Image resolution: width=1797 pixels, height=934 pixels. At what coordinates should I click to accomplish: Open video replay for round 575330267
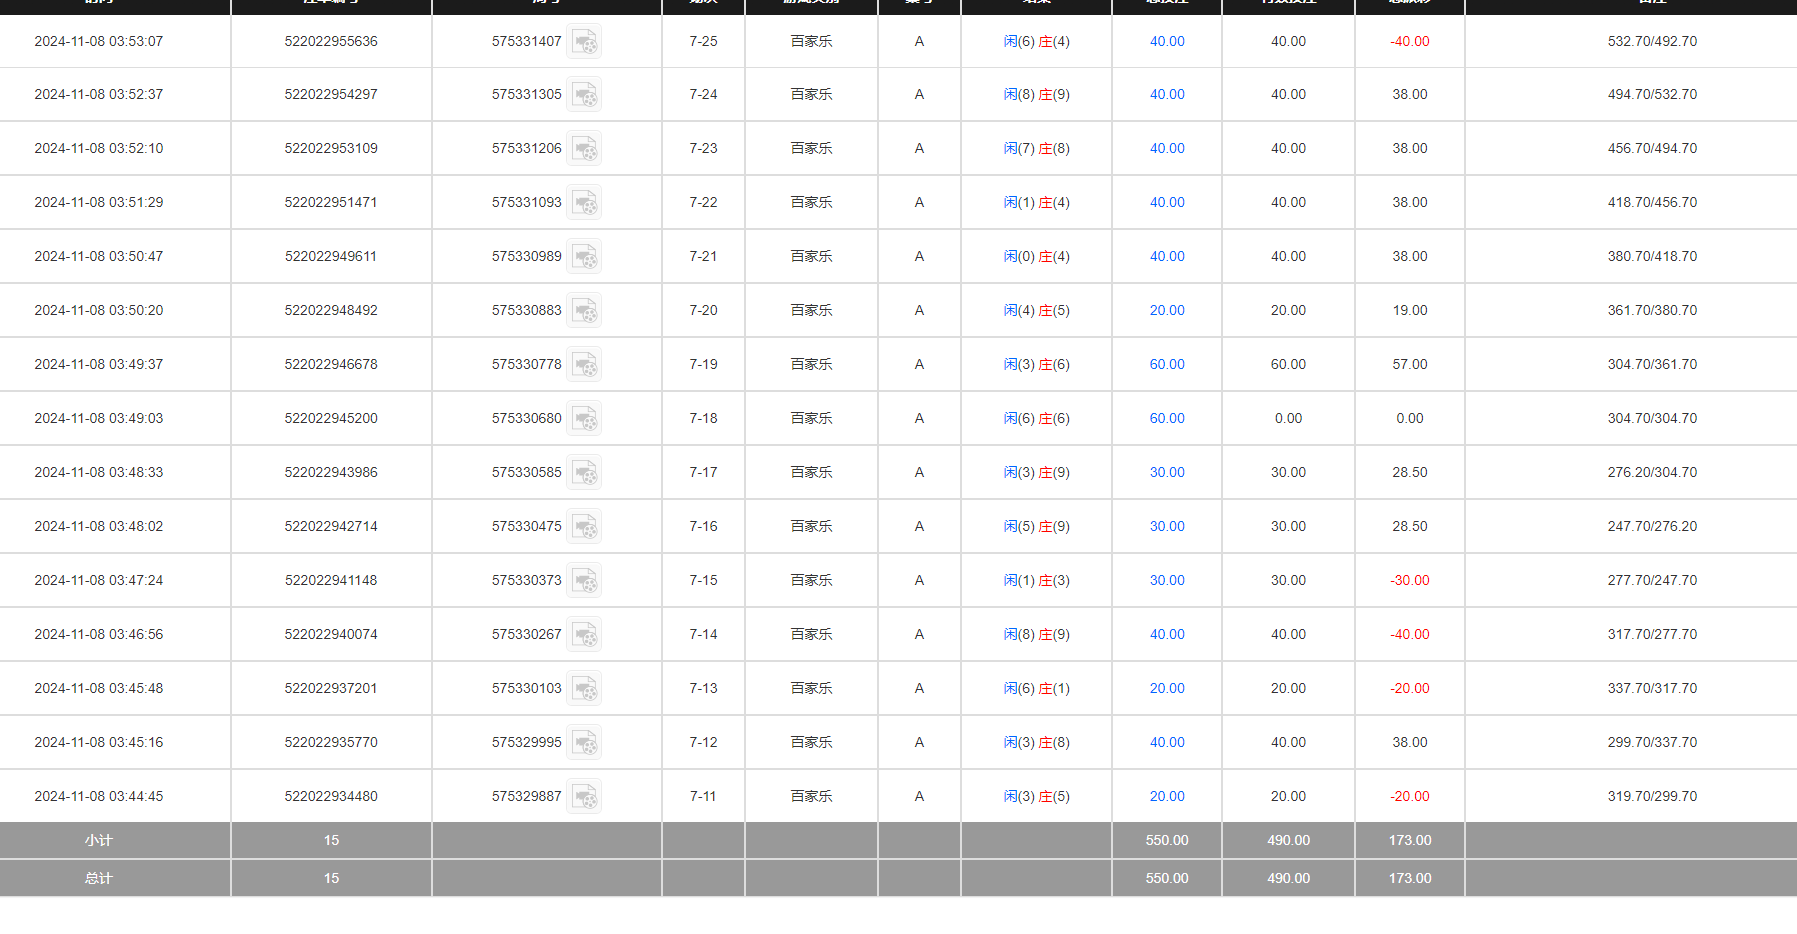pos(584,635)
